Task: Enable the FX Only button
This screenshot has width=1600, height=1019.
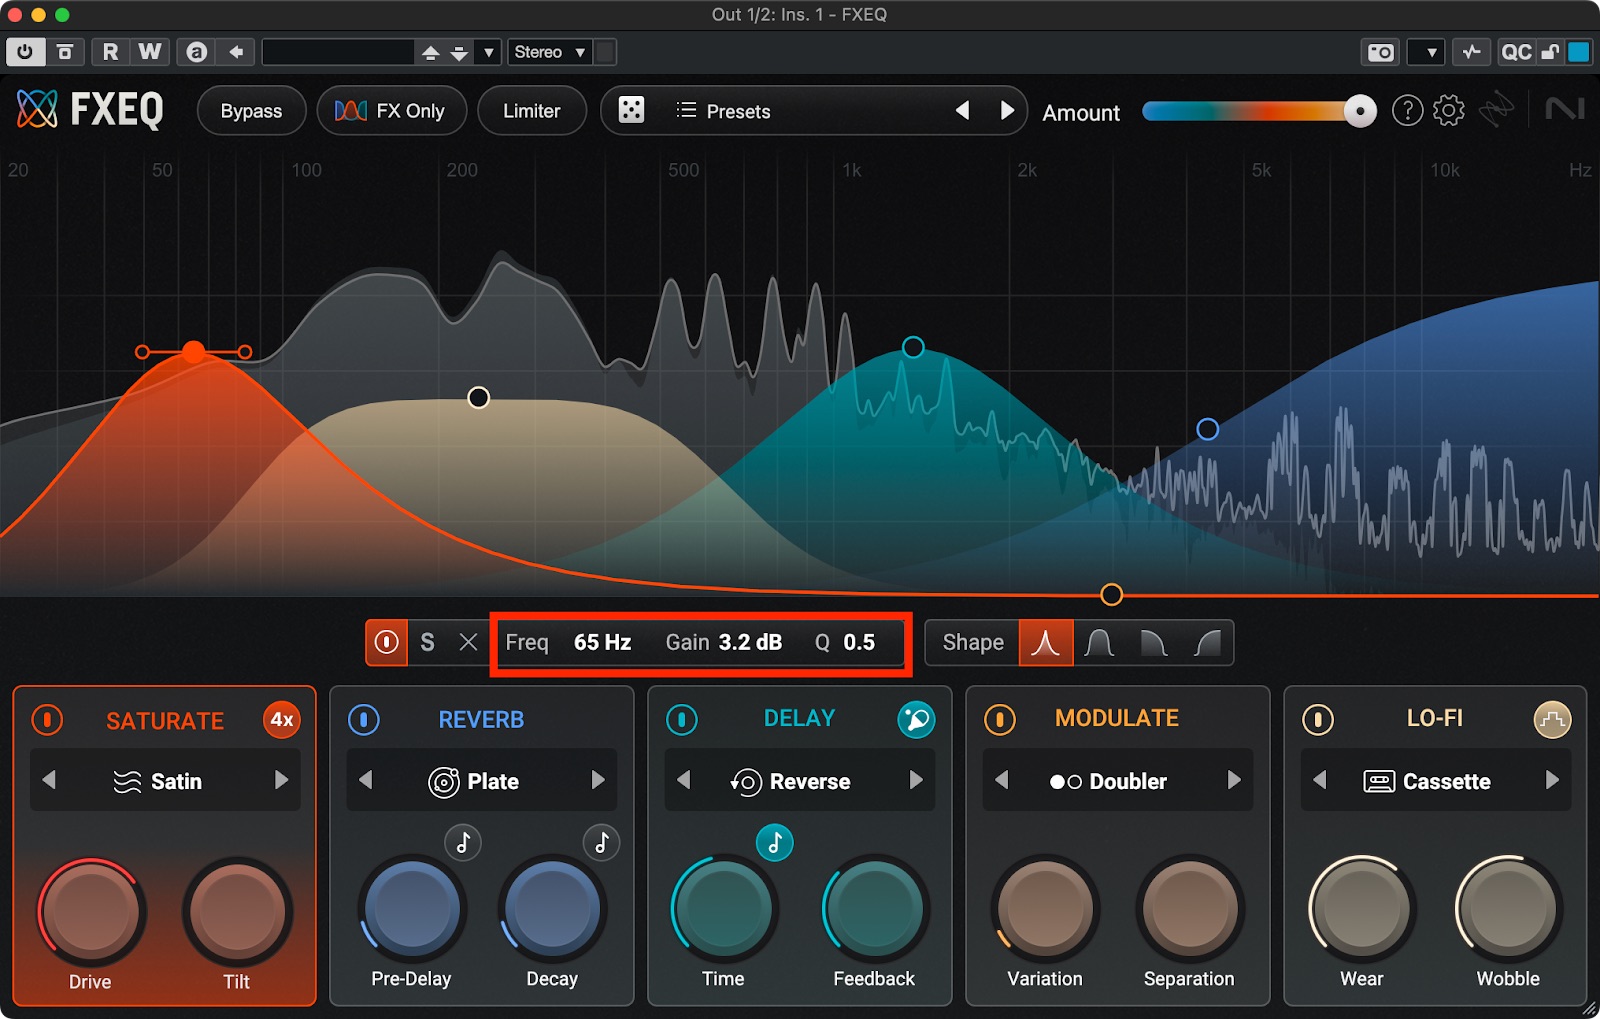Action: [x=391, y=111]
